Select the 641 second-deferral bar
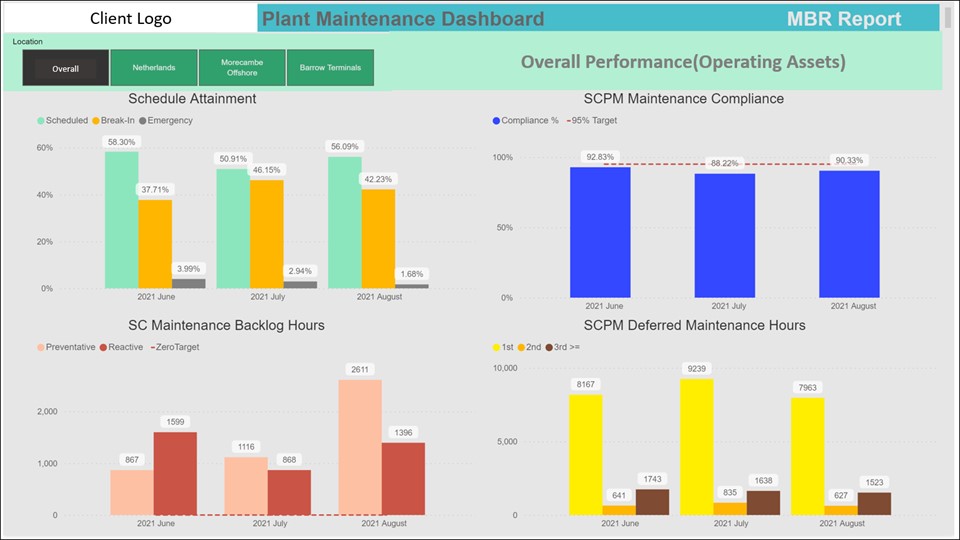960x540 pixels. pos(619,510)
